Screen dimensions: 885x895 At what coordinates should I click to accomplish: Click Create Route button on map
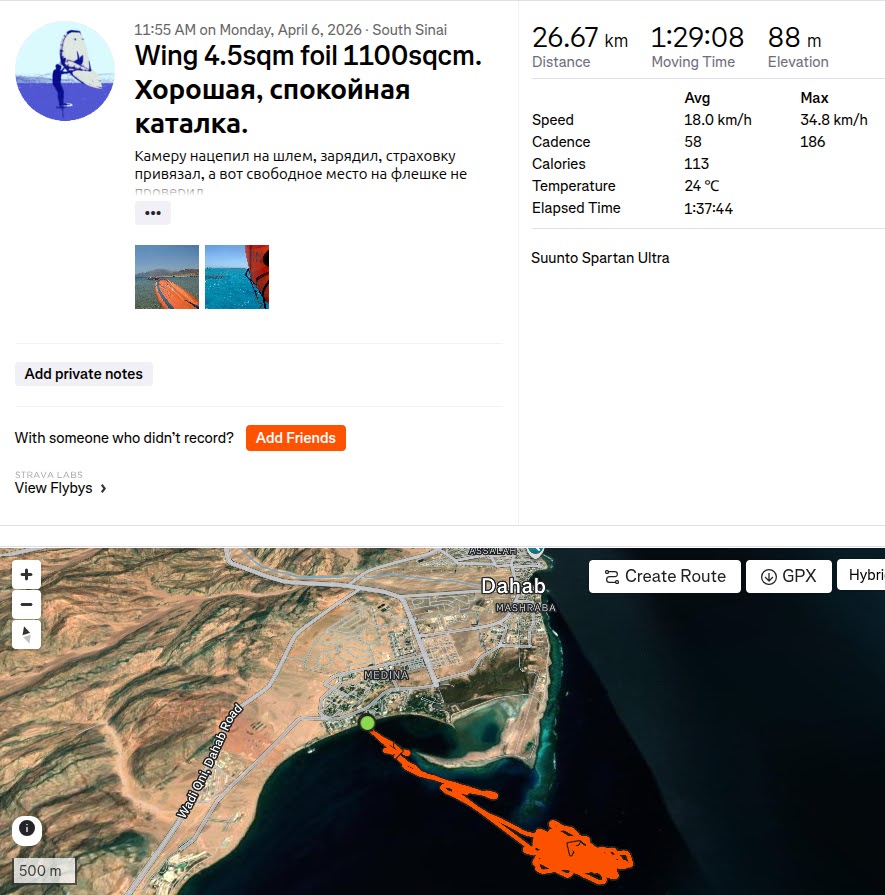[665, 576]
